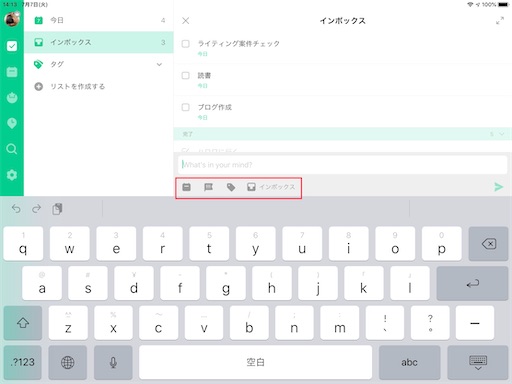Open the 読書 task text
The image size is (512, 384).
pyautogui.click(x=204, y=76)
